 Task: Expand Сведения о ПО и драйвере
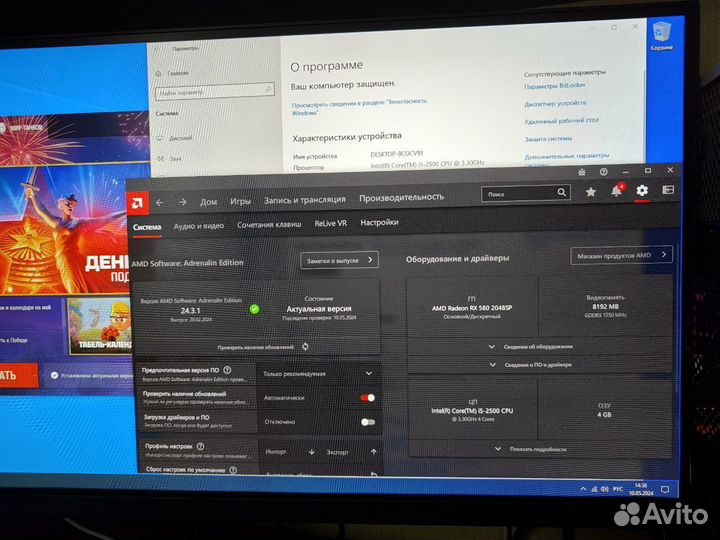[532, 365]
